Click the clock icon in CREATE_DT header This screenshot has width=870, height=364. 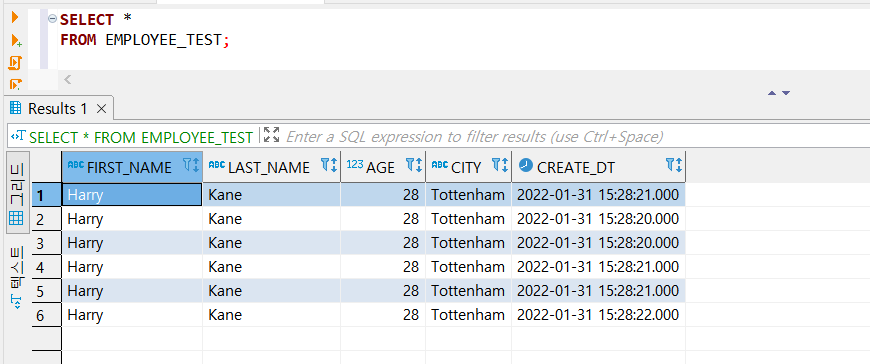click(x=525, y=165)
